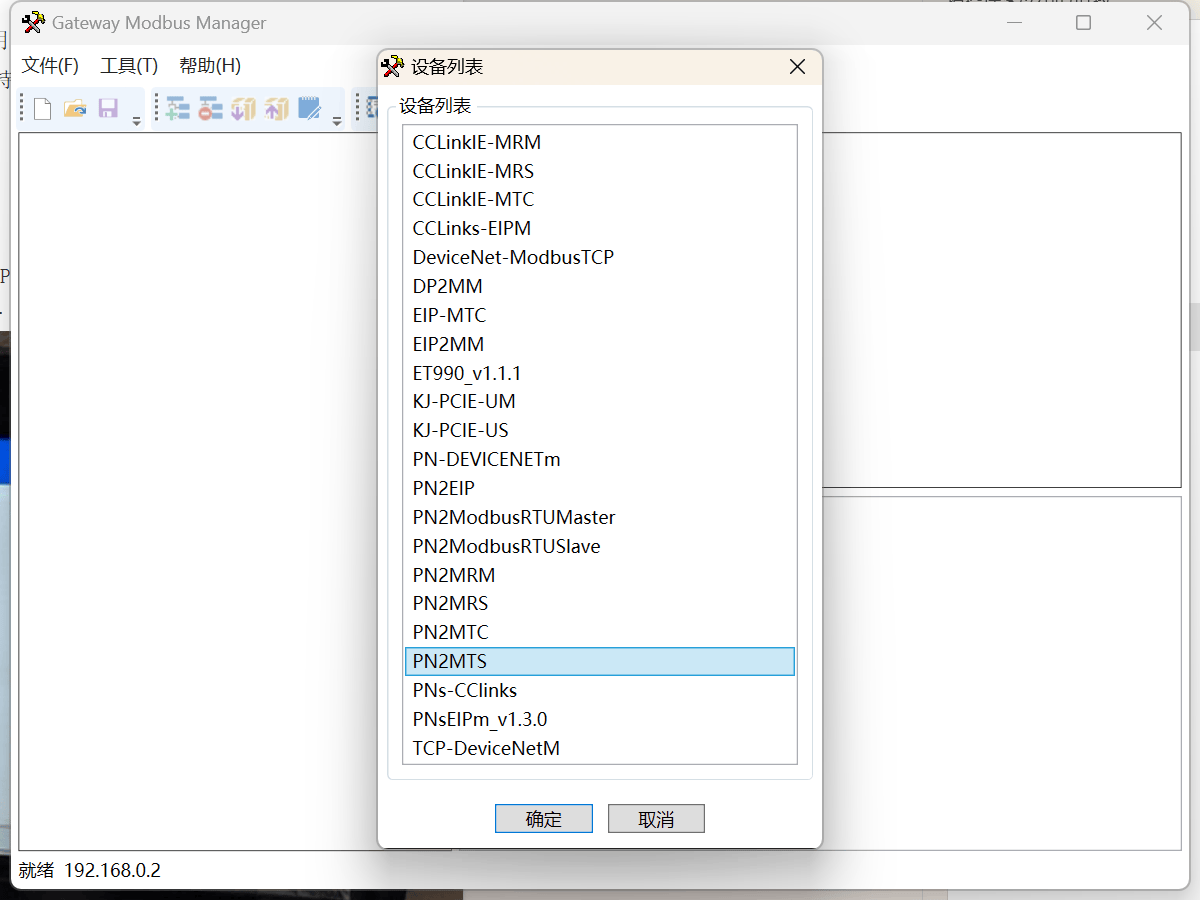Image resolution: width=1200 pixels, height=900 pixels.
Task: Click the 设备列表 dialog title icon
Action: pyautogui.click(x=394, y=67)
